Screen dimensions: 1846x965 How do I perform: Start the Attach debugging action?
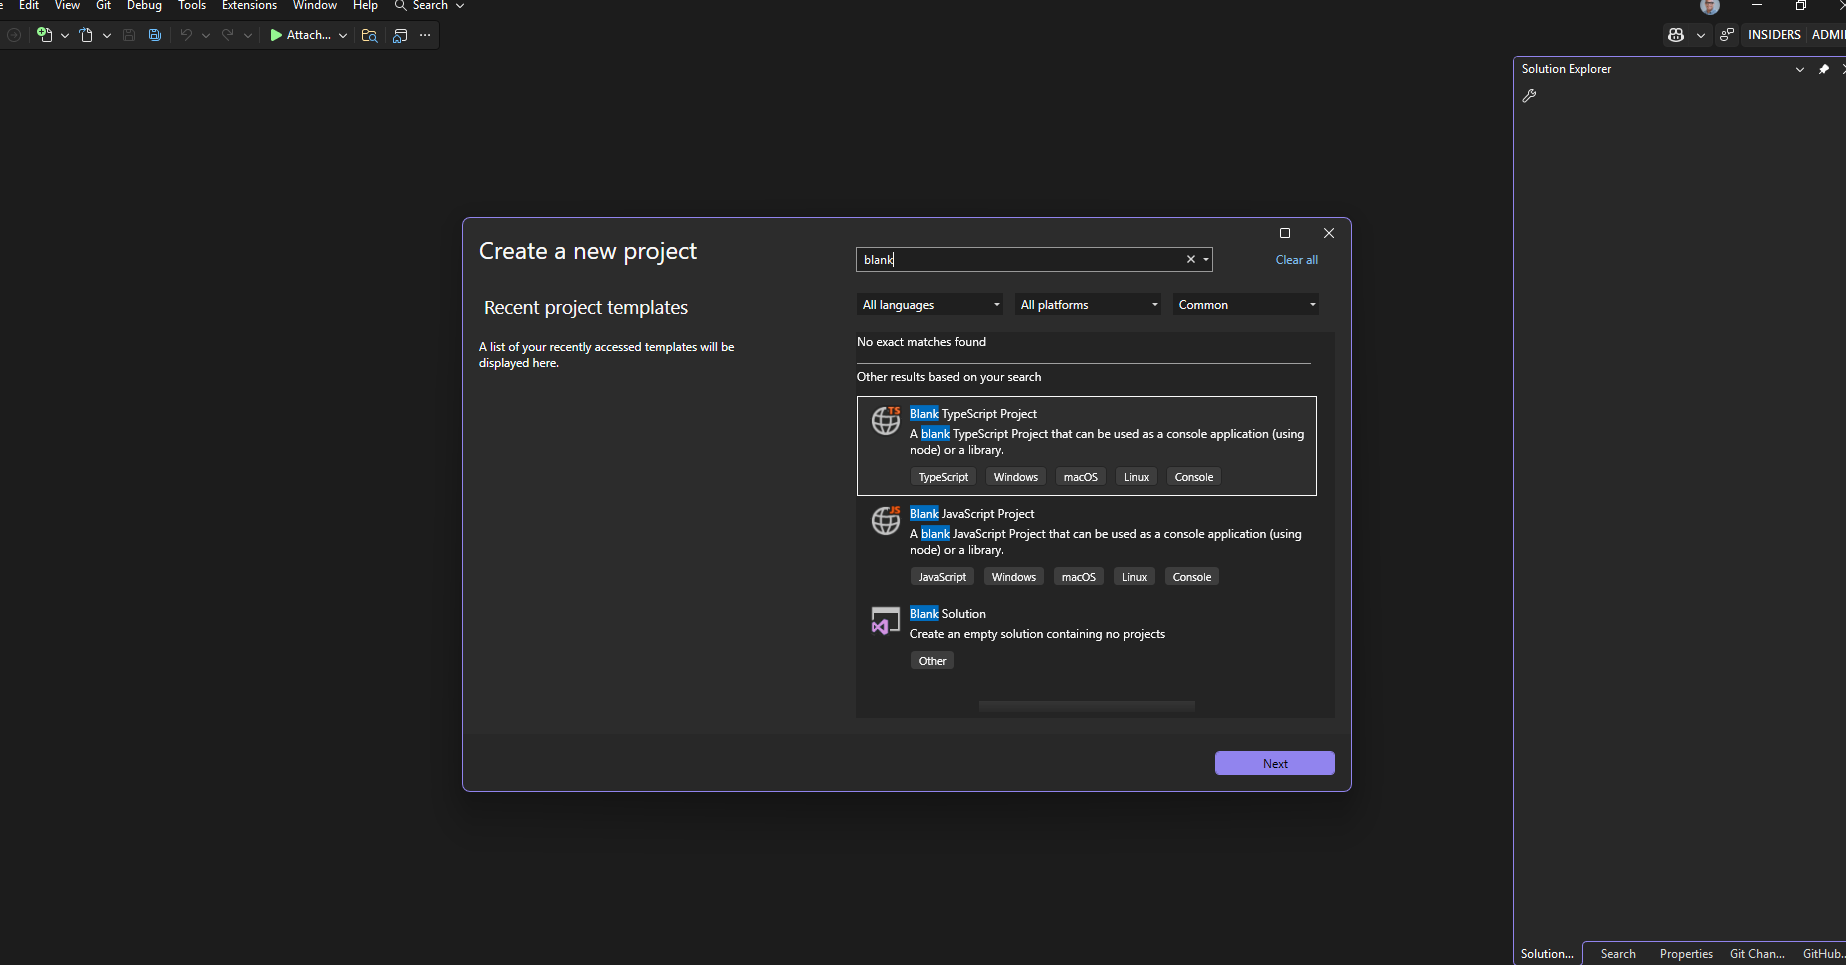tap(300, 35)
